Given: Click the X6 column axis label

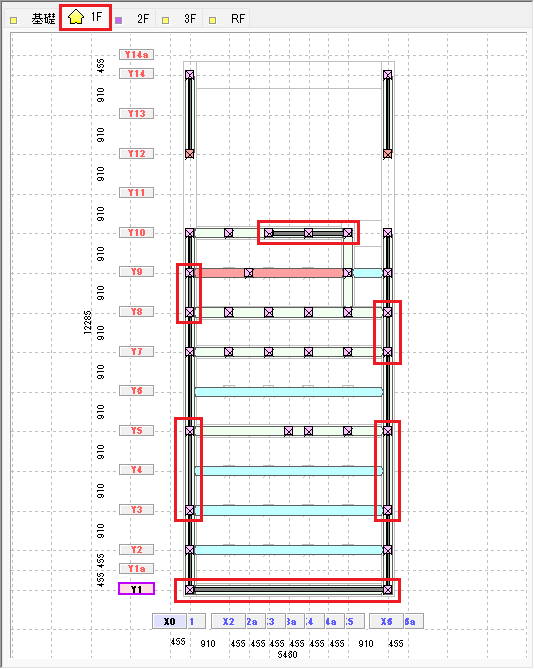Looking at the screenshot, I should pos(386,621).
